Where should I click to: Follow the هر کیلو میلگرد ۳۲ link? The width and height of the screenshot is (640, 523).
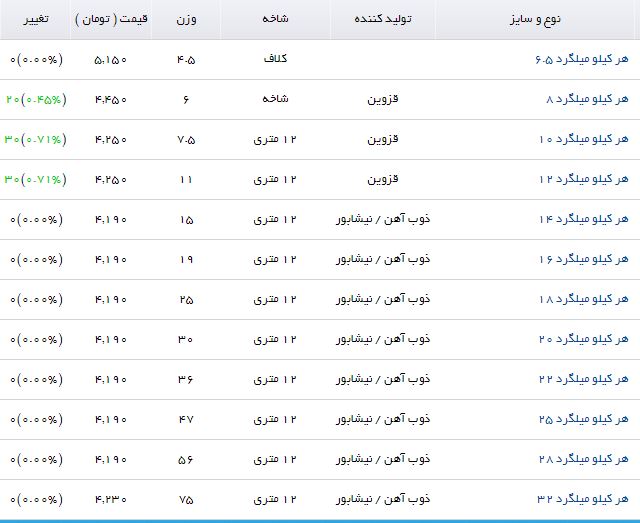click(583, 499)
